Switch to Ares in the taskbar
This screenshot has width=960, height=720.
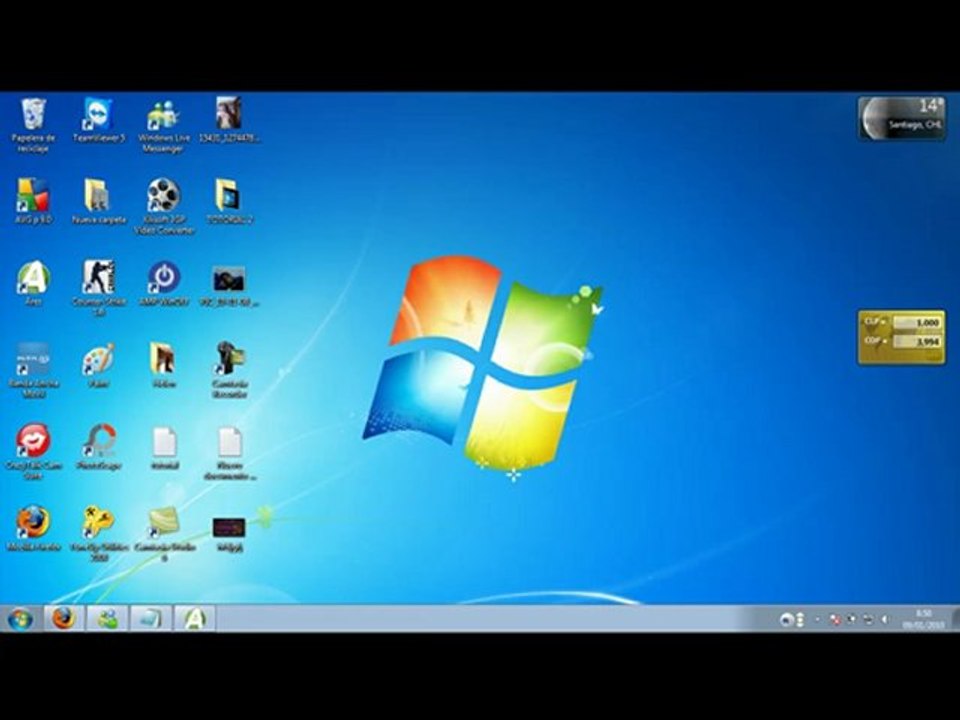tap(195, 618)
